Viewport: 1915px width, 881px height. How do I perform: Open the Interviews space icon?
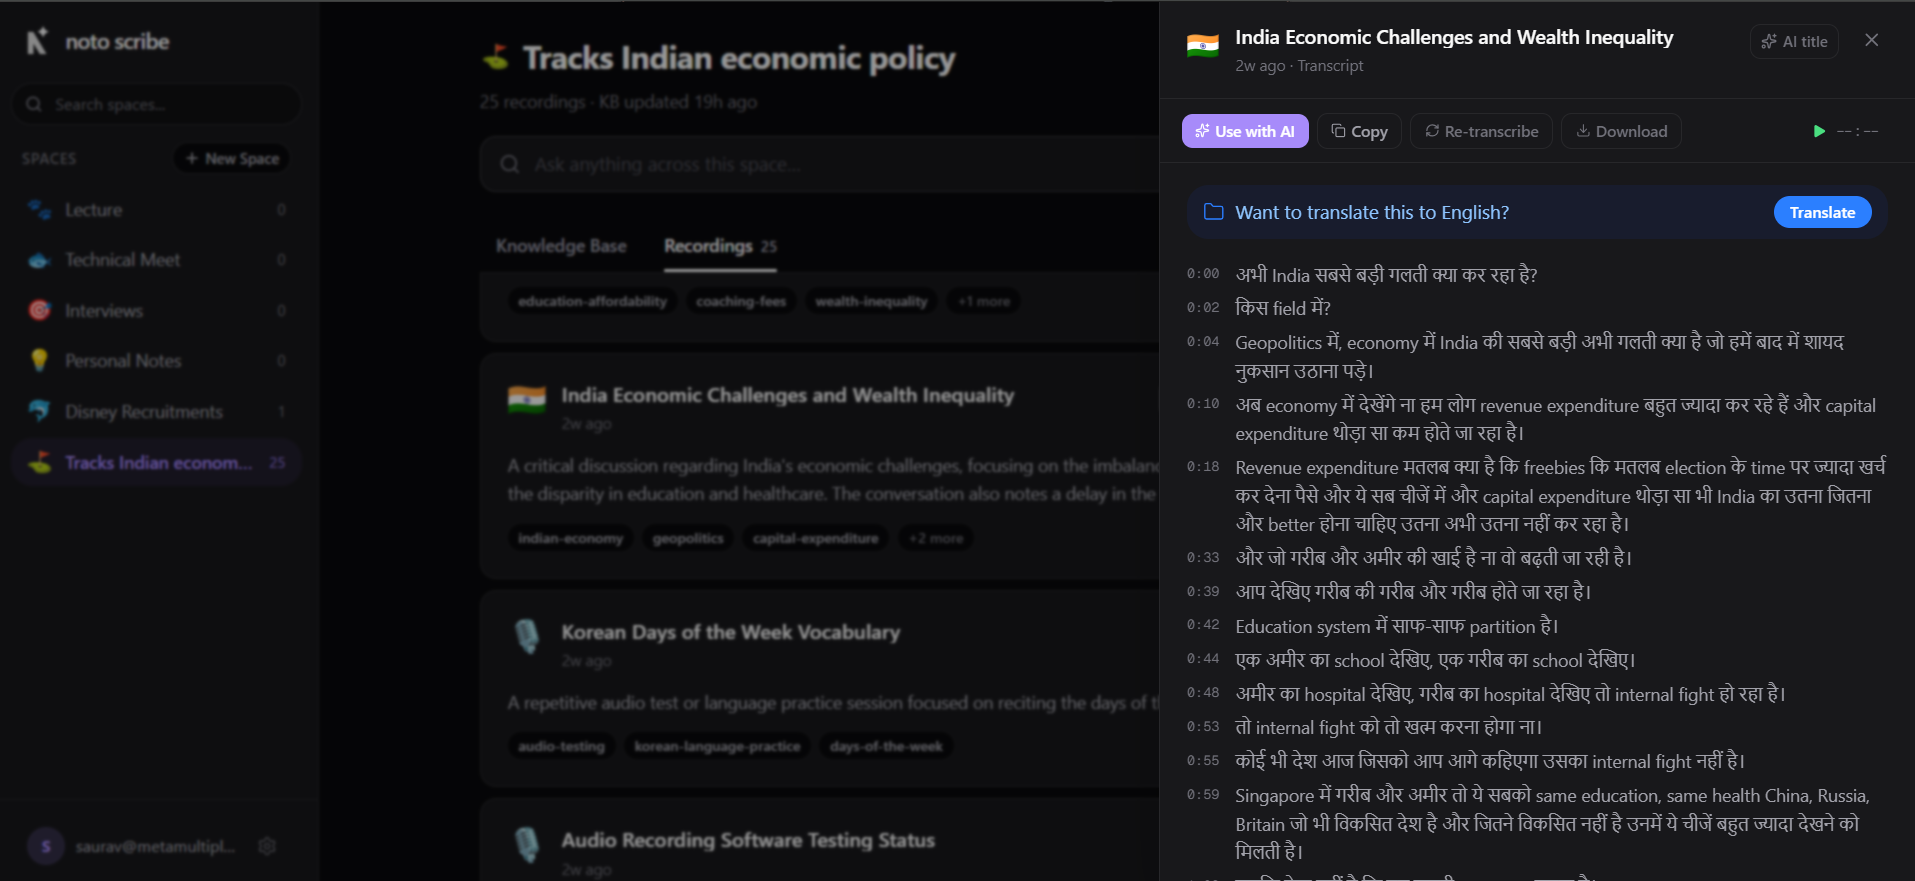(40, 310)
